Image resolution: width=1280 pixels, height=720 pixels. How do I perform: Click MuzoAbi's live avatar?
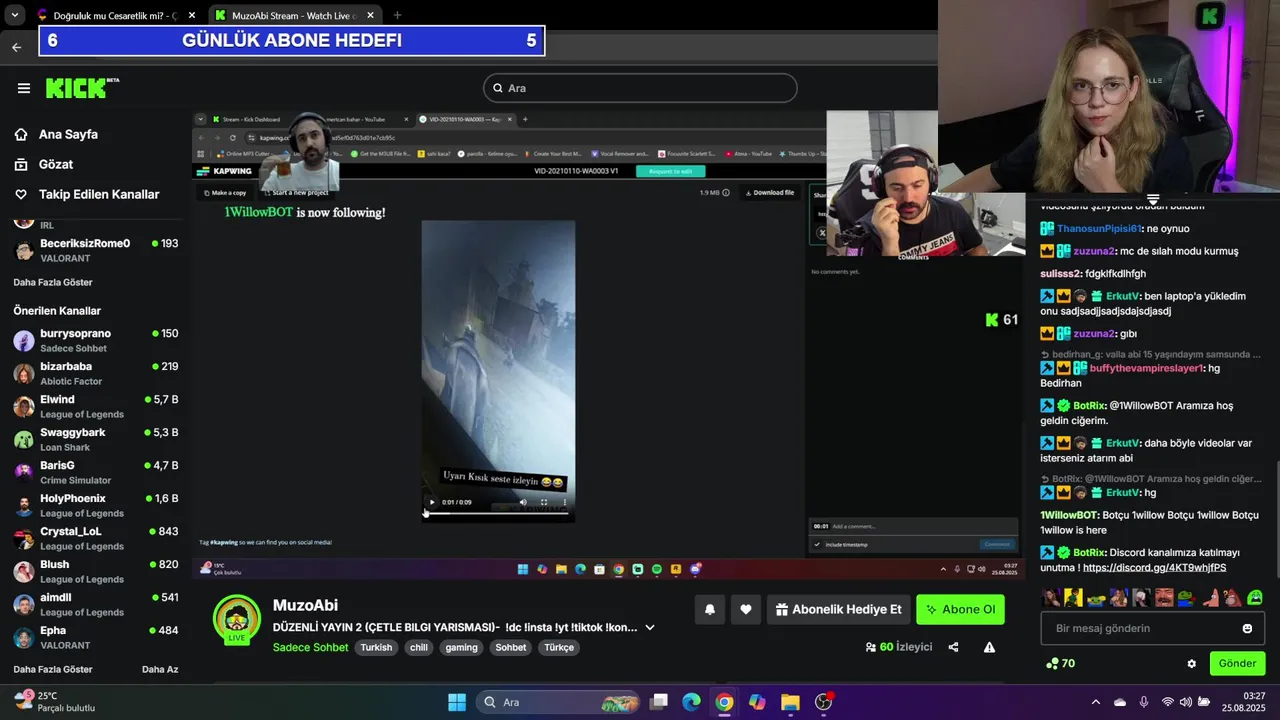[237, 619]
